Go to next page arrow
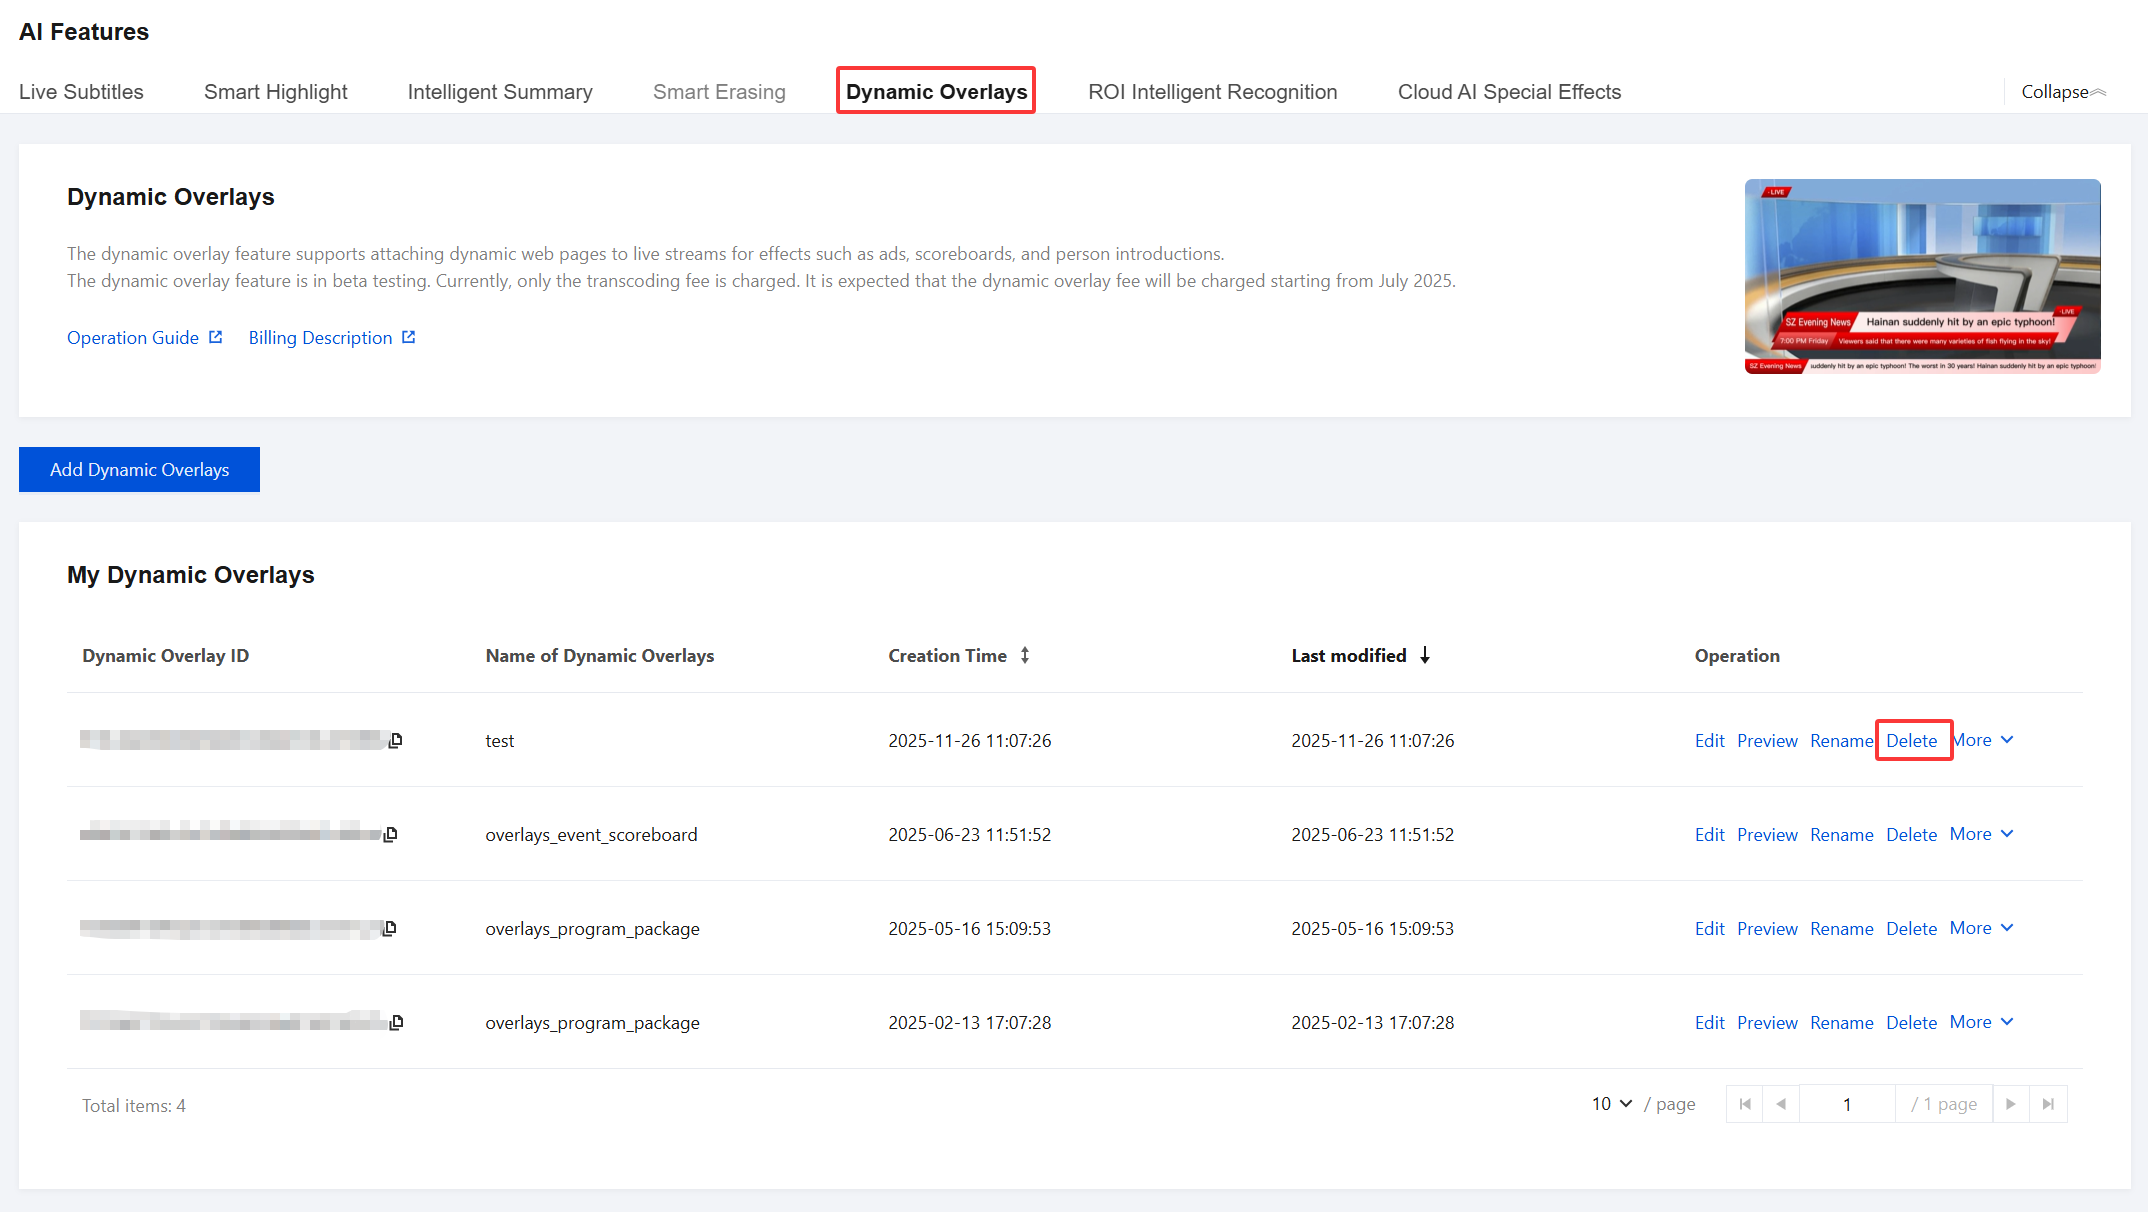 pos(2010,1104)
